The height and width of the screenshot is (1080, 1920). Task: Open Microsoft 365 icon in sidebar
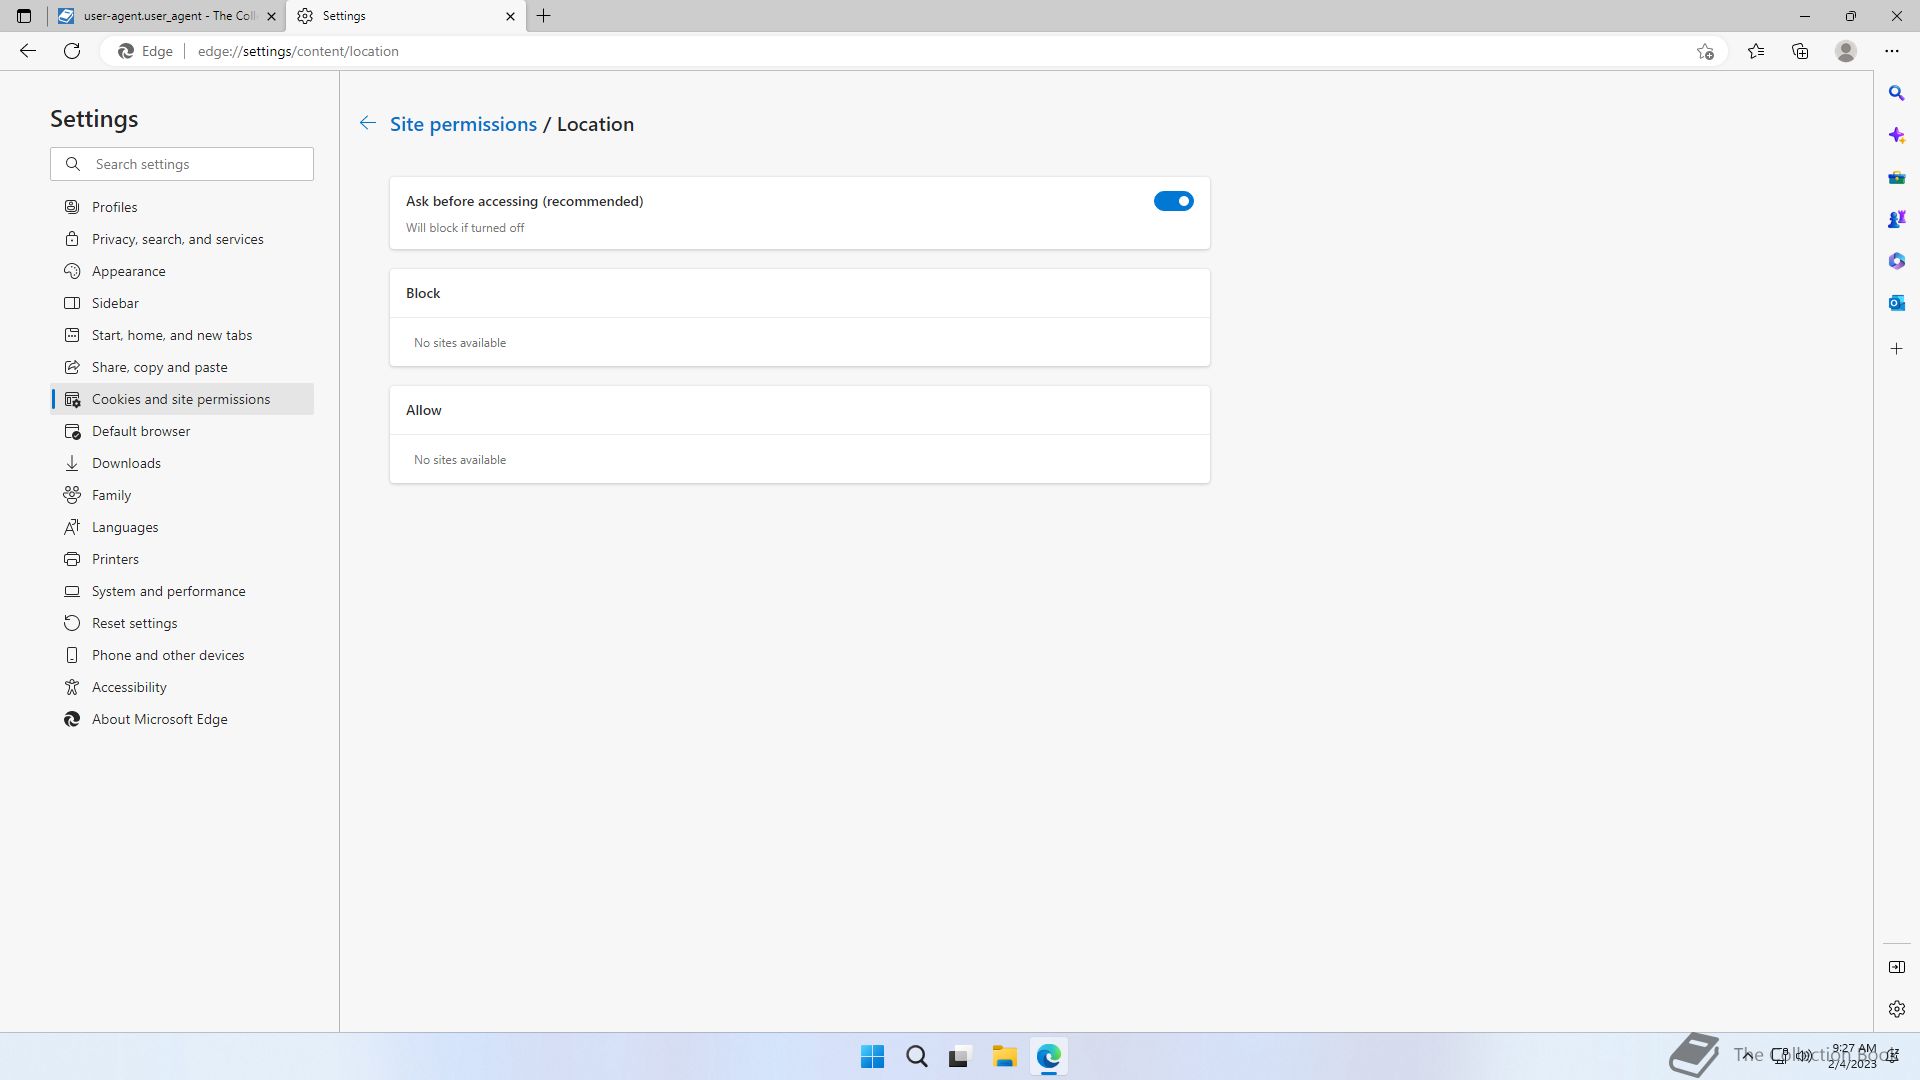[1896, 261]
